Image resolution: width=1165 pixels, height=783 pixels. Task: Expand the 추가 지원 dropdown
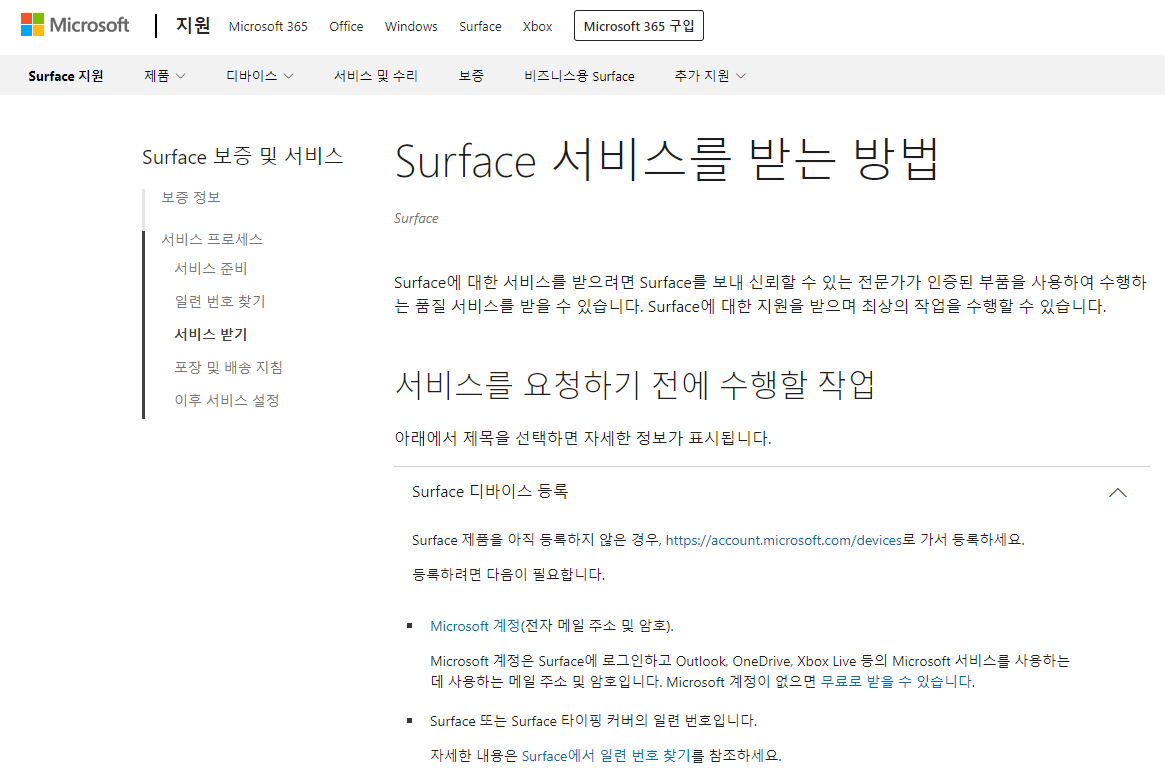coord(710,76)
